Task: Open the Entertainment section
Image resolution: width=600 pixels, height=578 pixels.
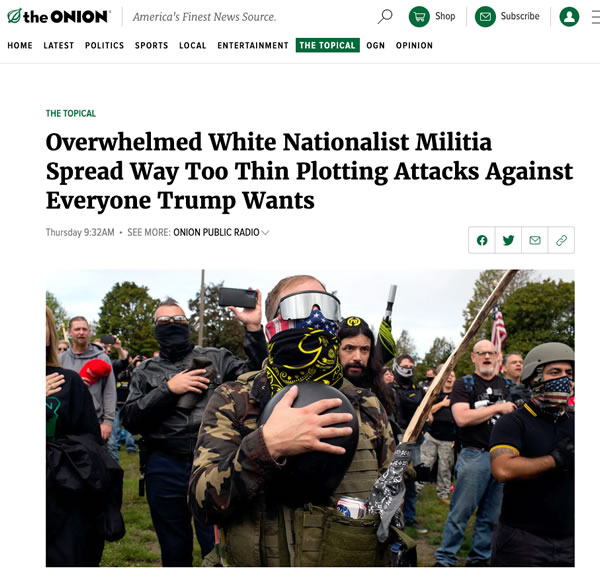Action: pyautogui.click(x=253, y=46)
